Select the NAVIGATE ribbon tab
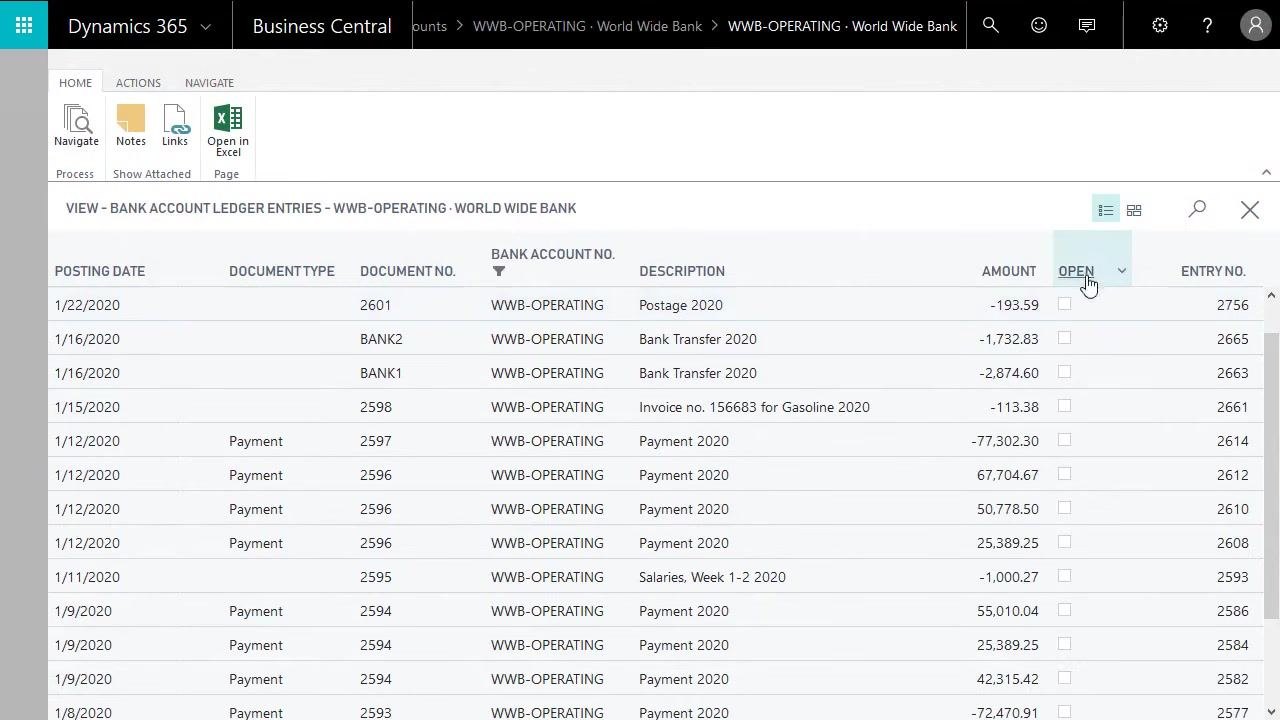The width and height of the screenshot is (1280, 720). (209, 83)
